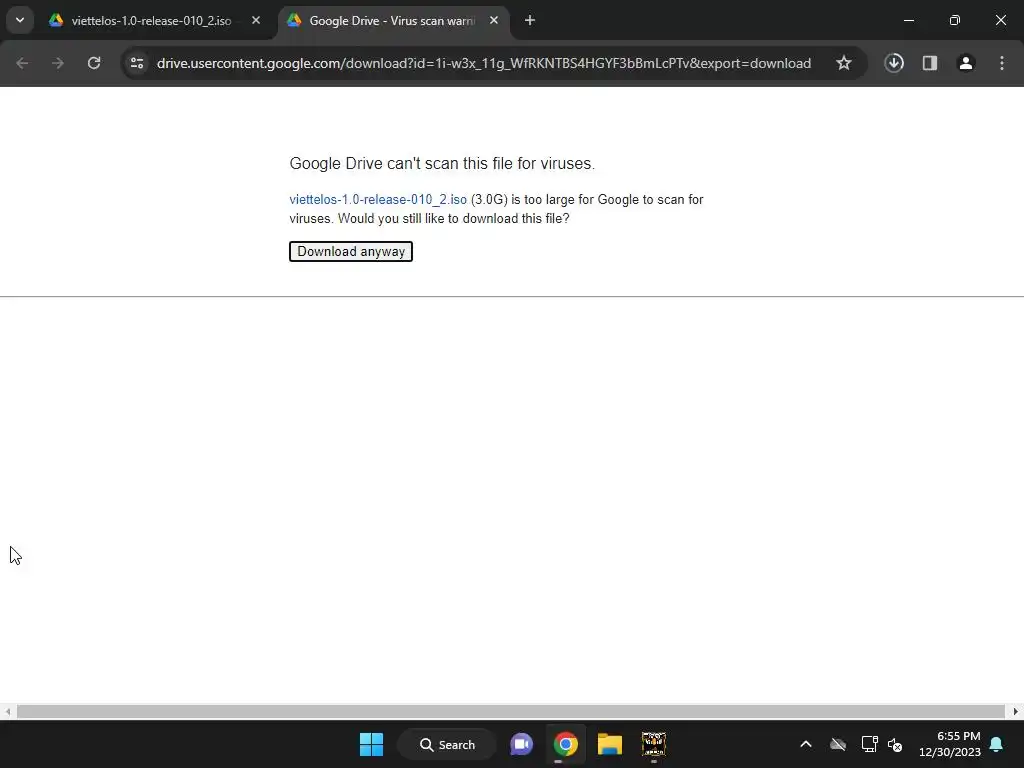Open the taskbar Search box
The width and height of the screenshot is (1024, 768).
[x=447, y=744]
